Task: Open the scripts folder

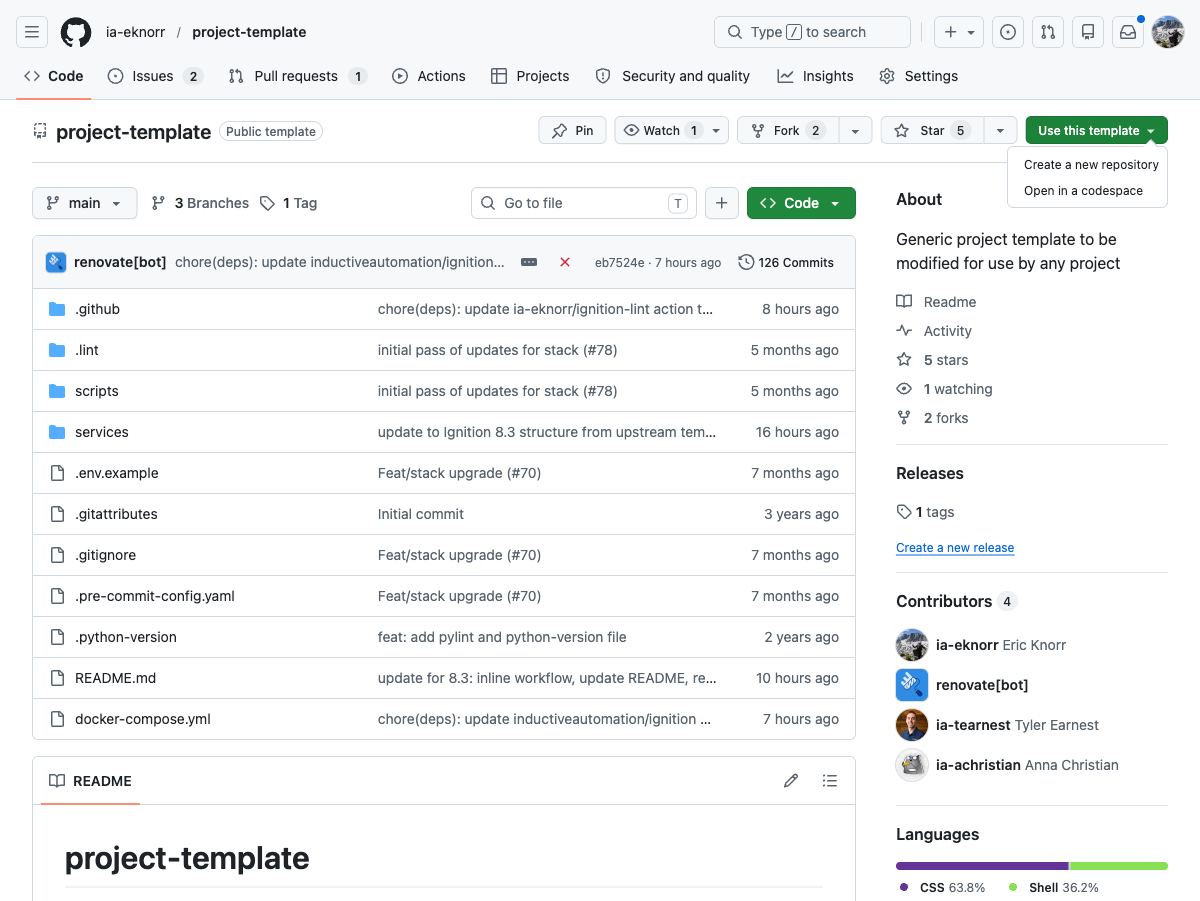Action: tap(97, 391)
